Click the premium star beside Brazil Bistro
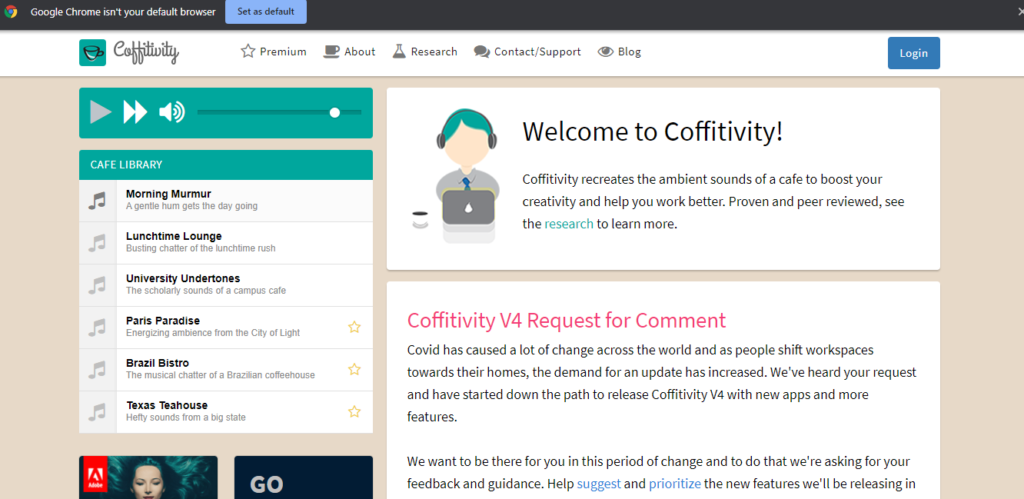 tap(354, 370)
